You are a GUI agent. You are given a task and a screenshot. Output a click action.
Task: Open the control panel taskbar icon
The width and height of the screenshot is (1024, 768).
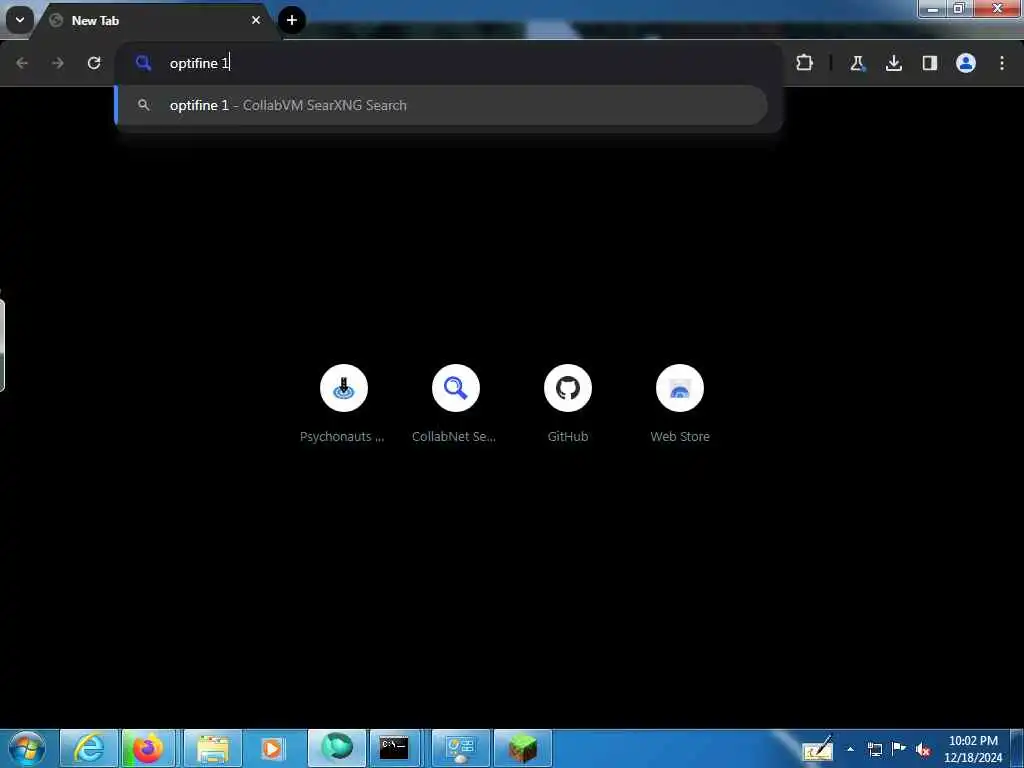460,748
